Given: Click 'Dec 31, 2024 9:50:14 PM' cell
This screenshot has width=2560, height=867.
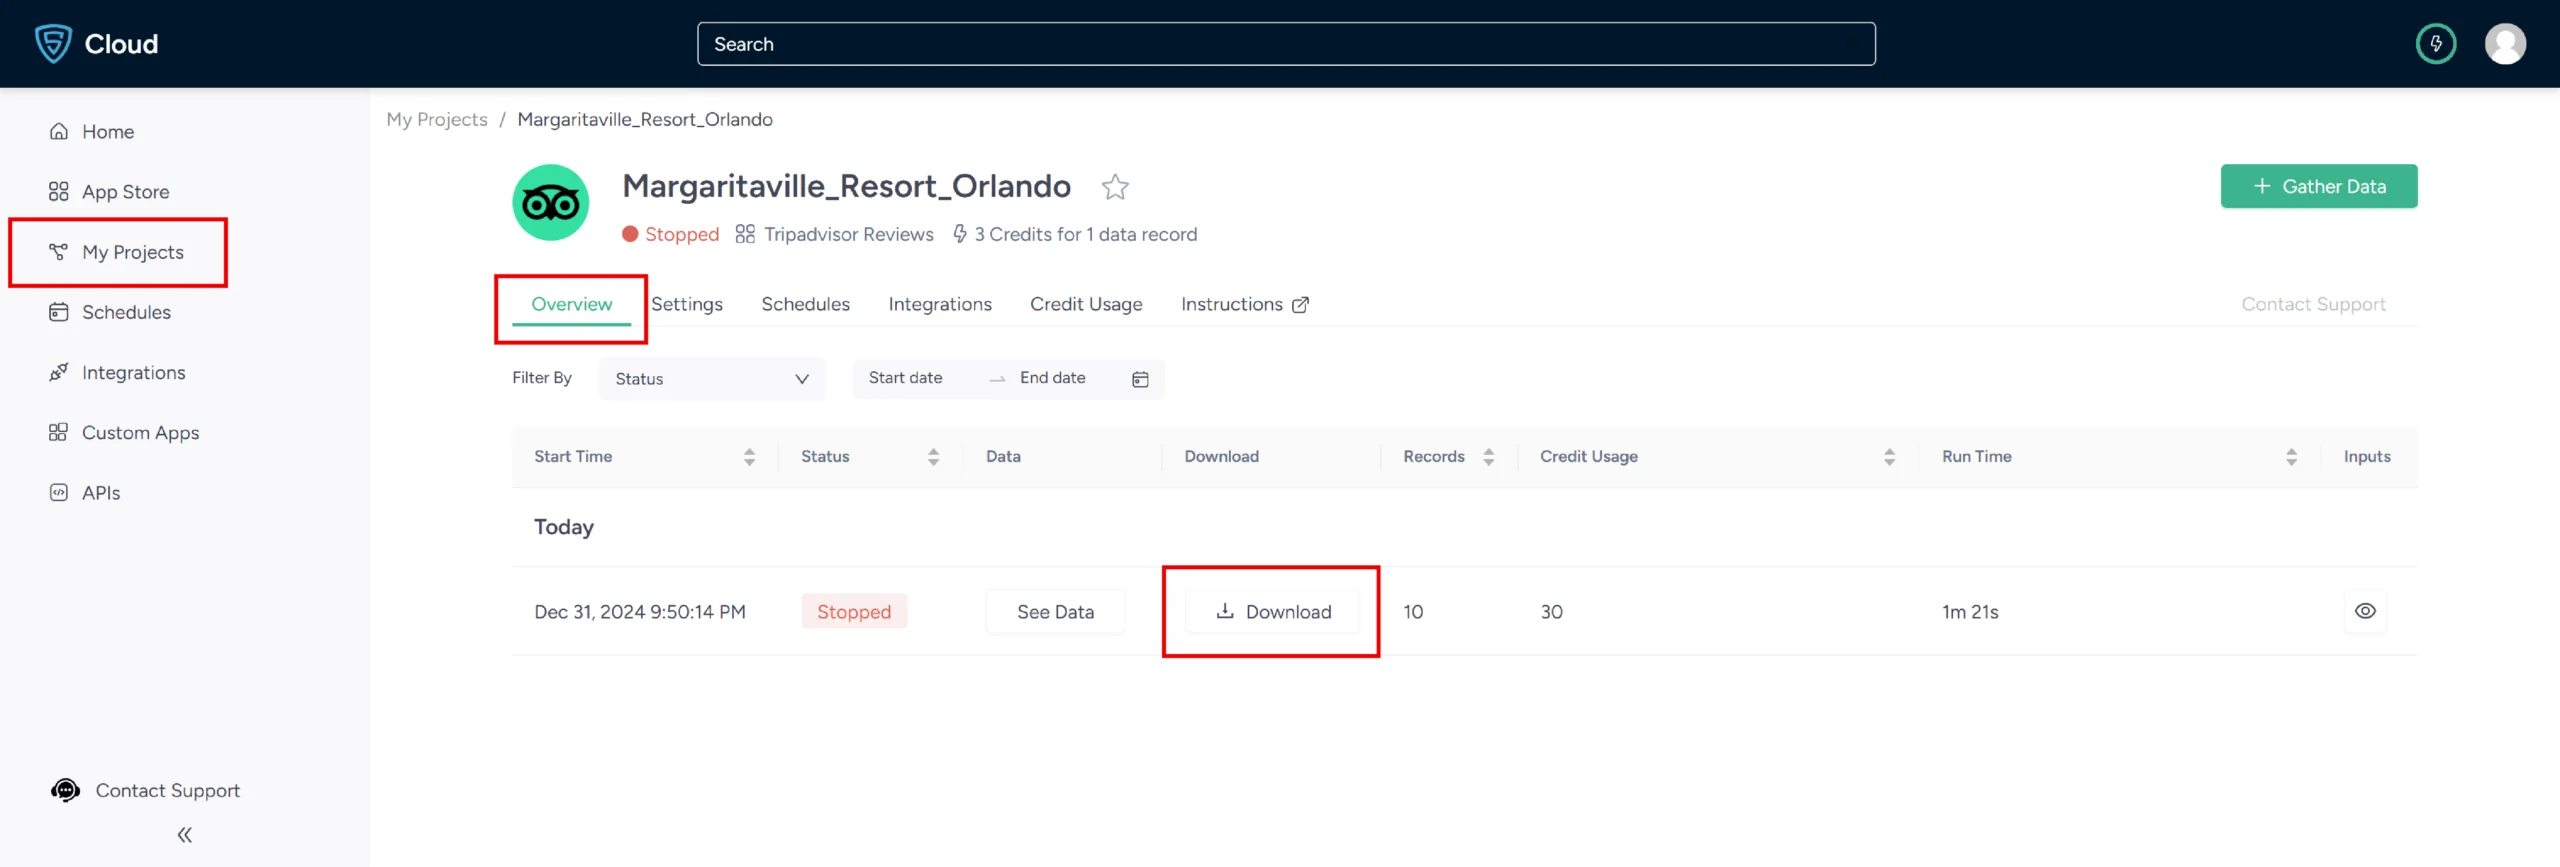Looking at the screenshot, I should [640, 612].
